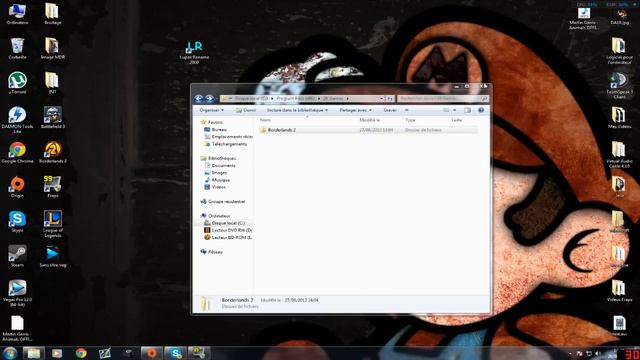Launch Vegas Pro 12.0 desktop shortcut
Viewport: 640px width, 360px height.
[x=17, y=293]
